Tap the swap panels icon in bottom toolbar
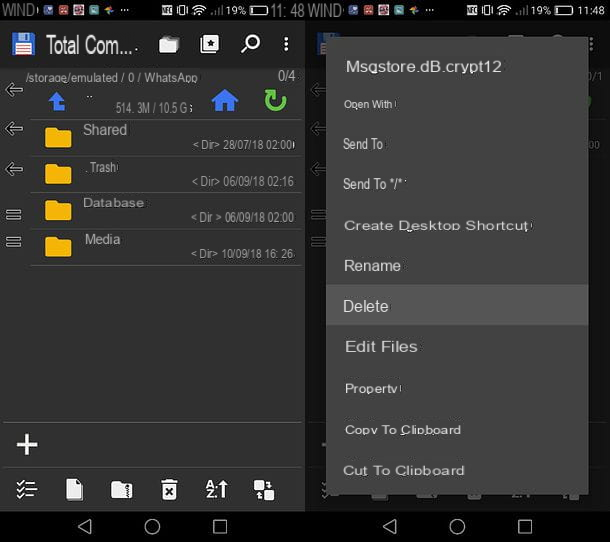This screenshot has width=610, height=542. point(264,490)
